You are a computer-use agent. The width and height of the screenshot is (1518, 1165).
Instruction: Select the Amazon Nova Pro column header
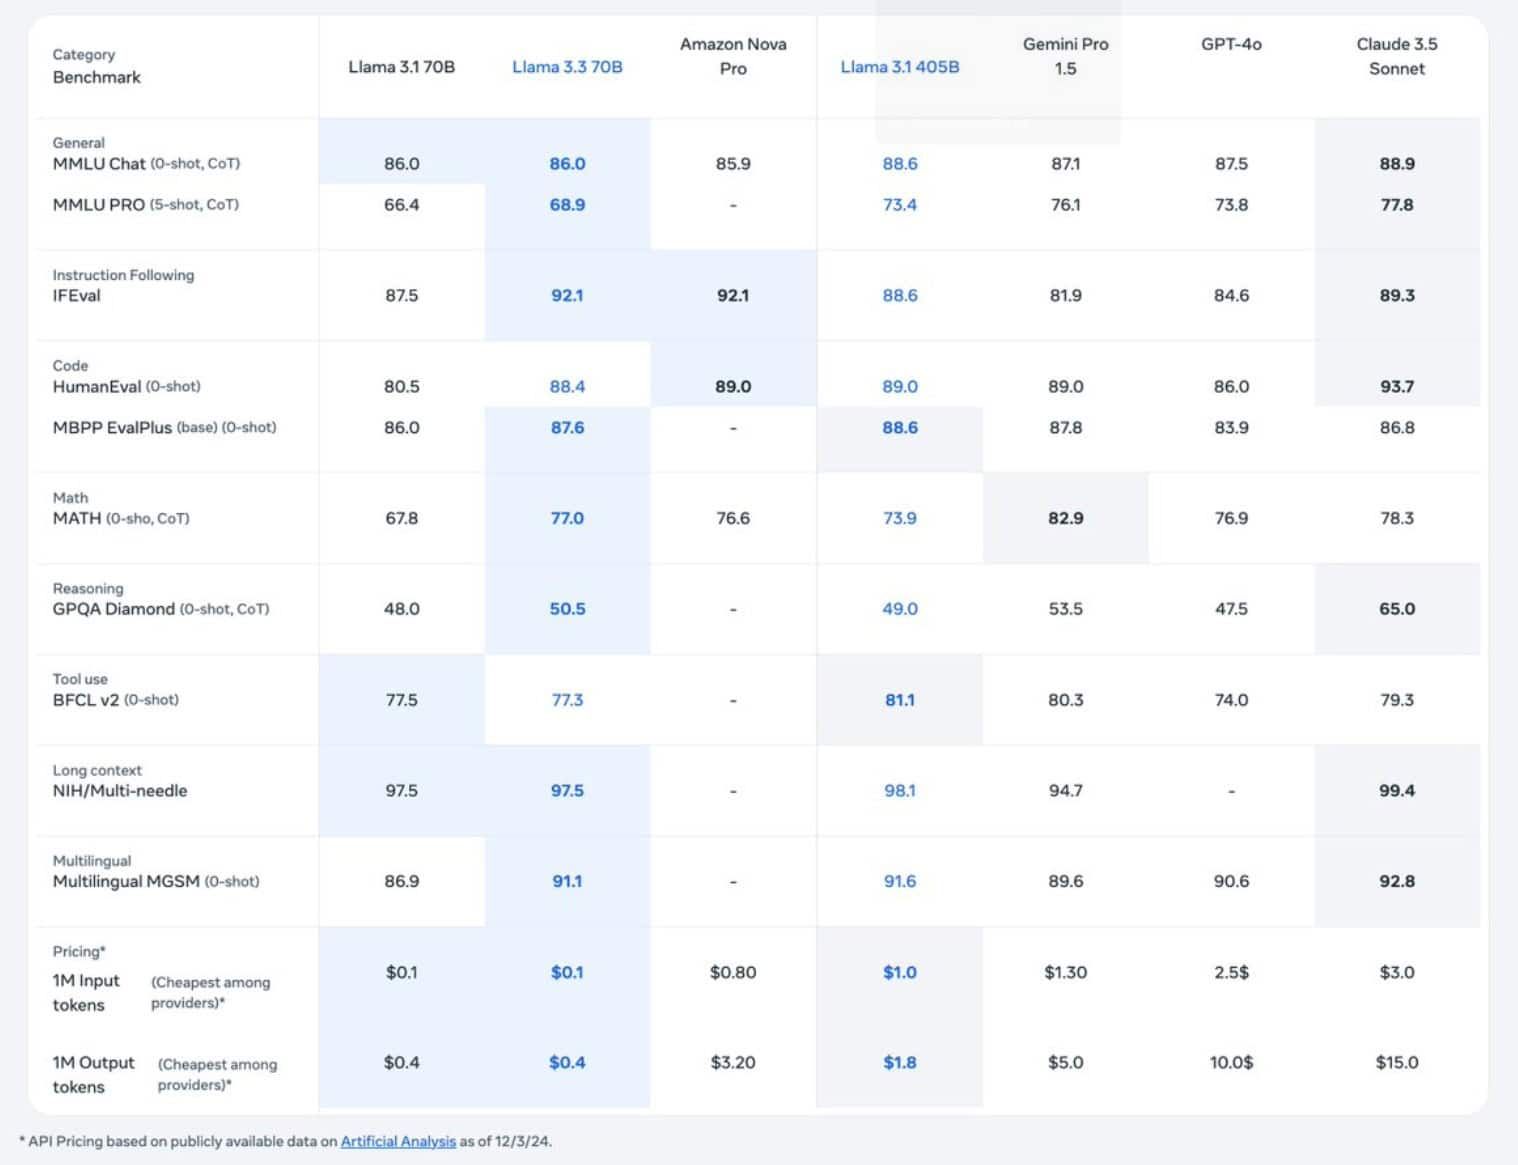[733, 56]
